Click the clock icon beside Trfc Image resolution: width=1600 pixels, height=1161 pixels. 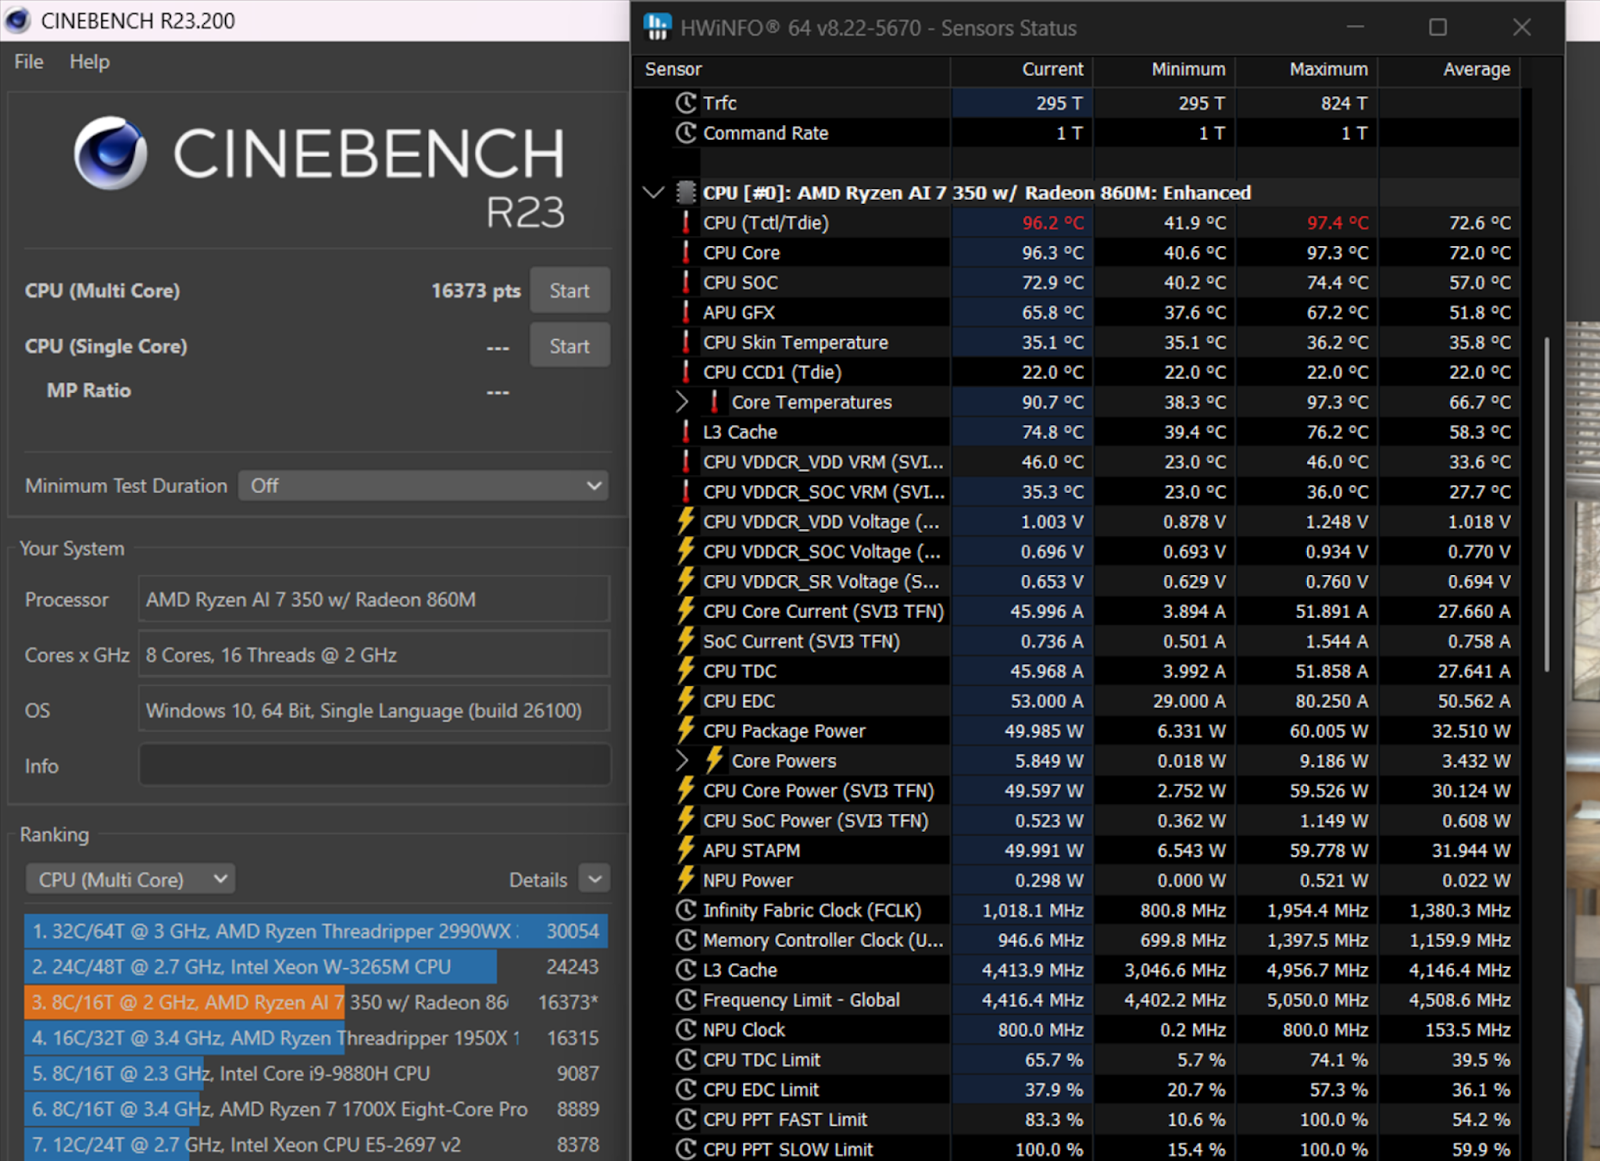coord(686,103)
